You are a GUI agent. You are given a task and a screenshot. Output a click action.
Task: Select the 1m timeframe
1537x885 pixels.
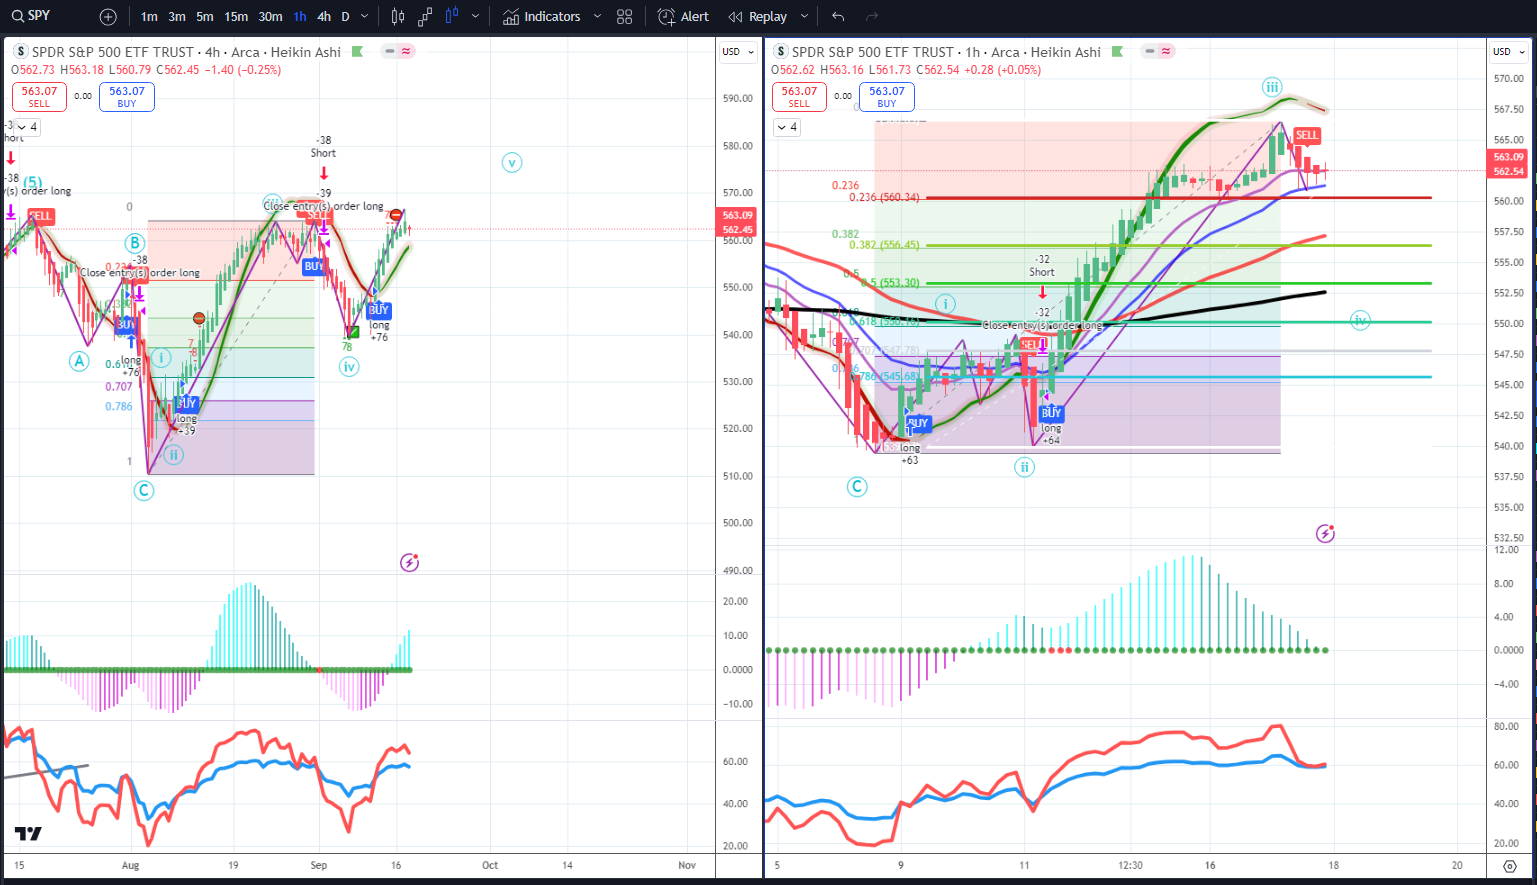pyautogui.click(x=149, y=17)
